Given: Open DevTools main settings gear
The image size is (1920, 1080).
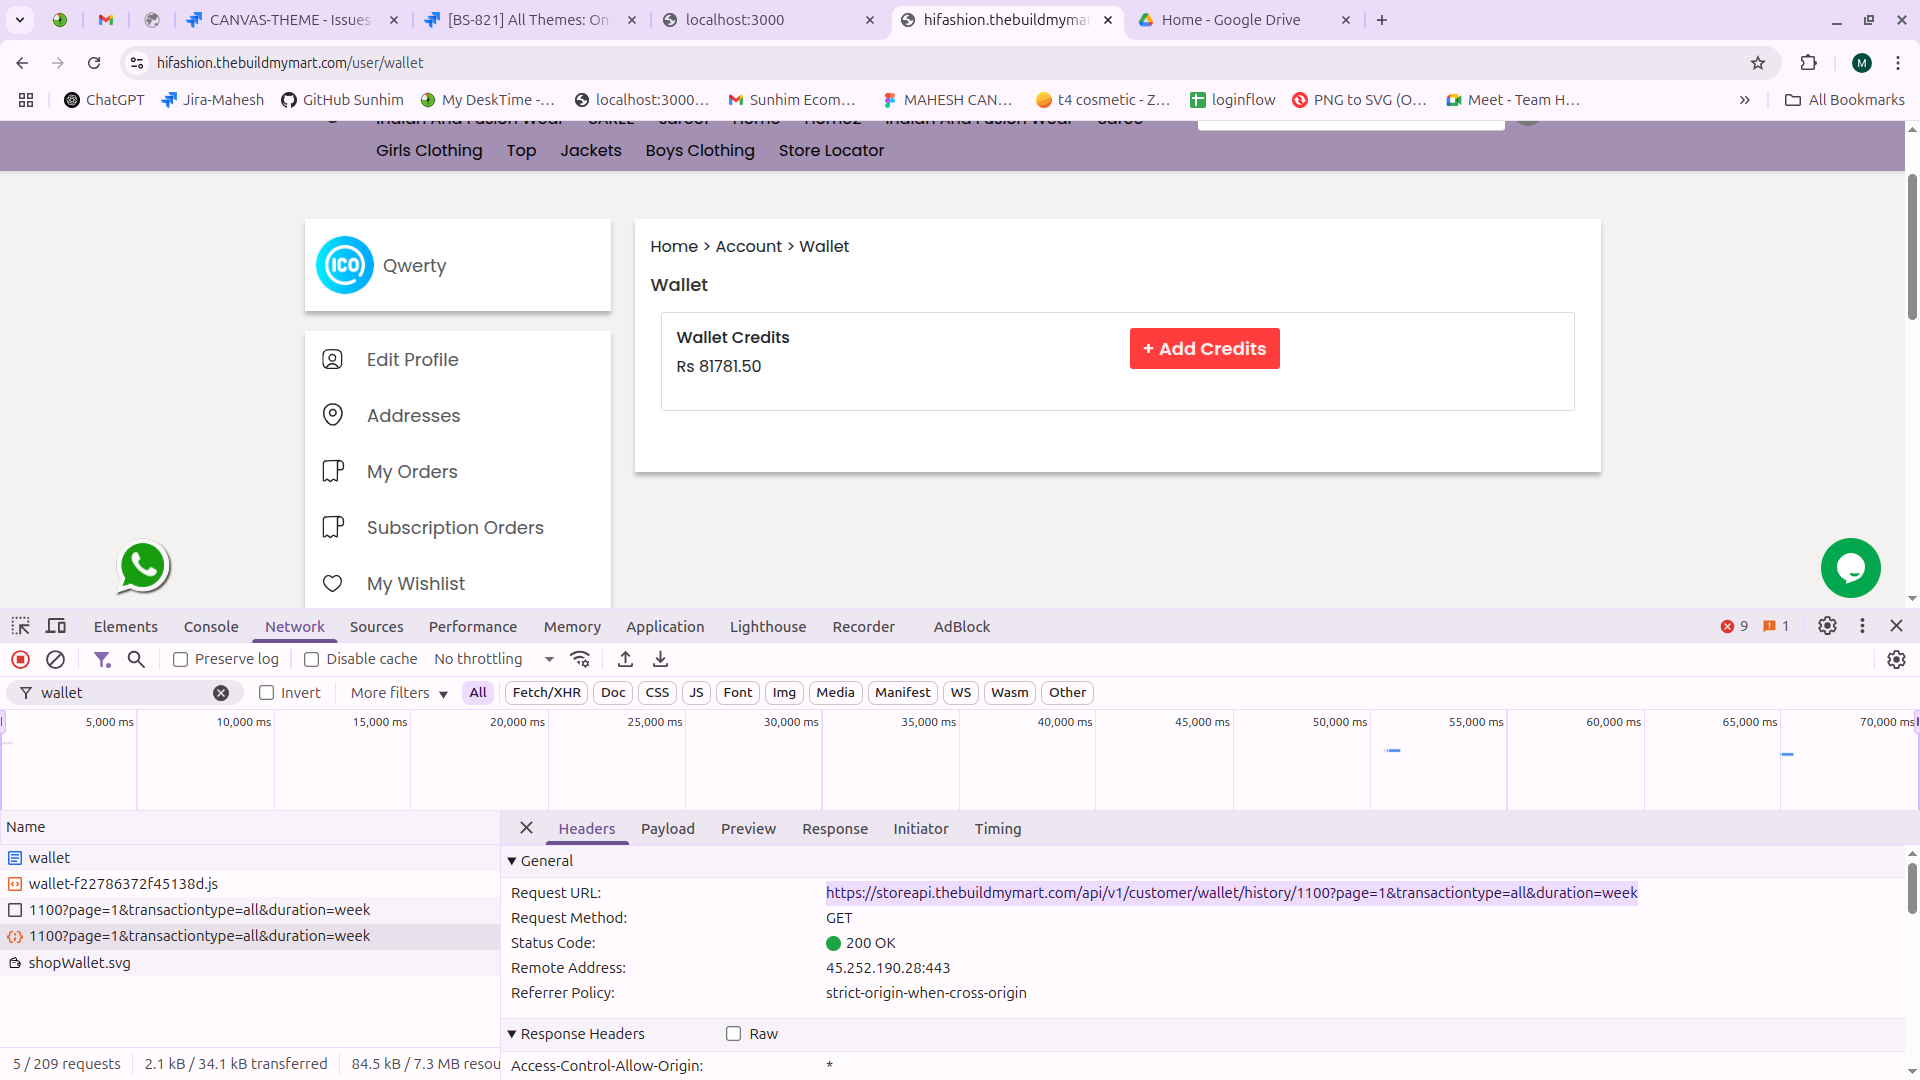Looking at the screenshot, I should point(1827,626).
